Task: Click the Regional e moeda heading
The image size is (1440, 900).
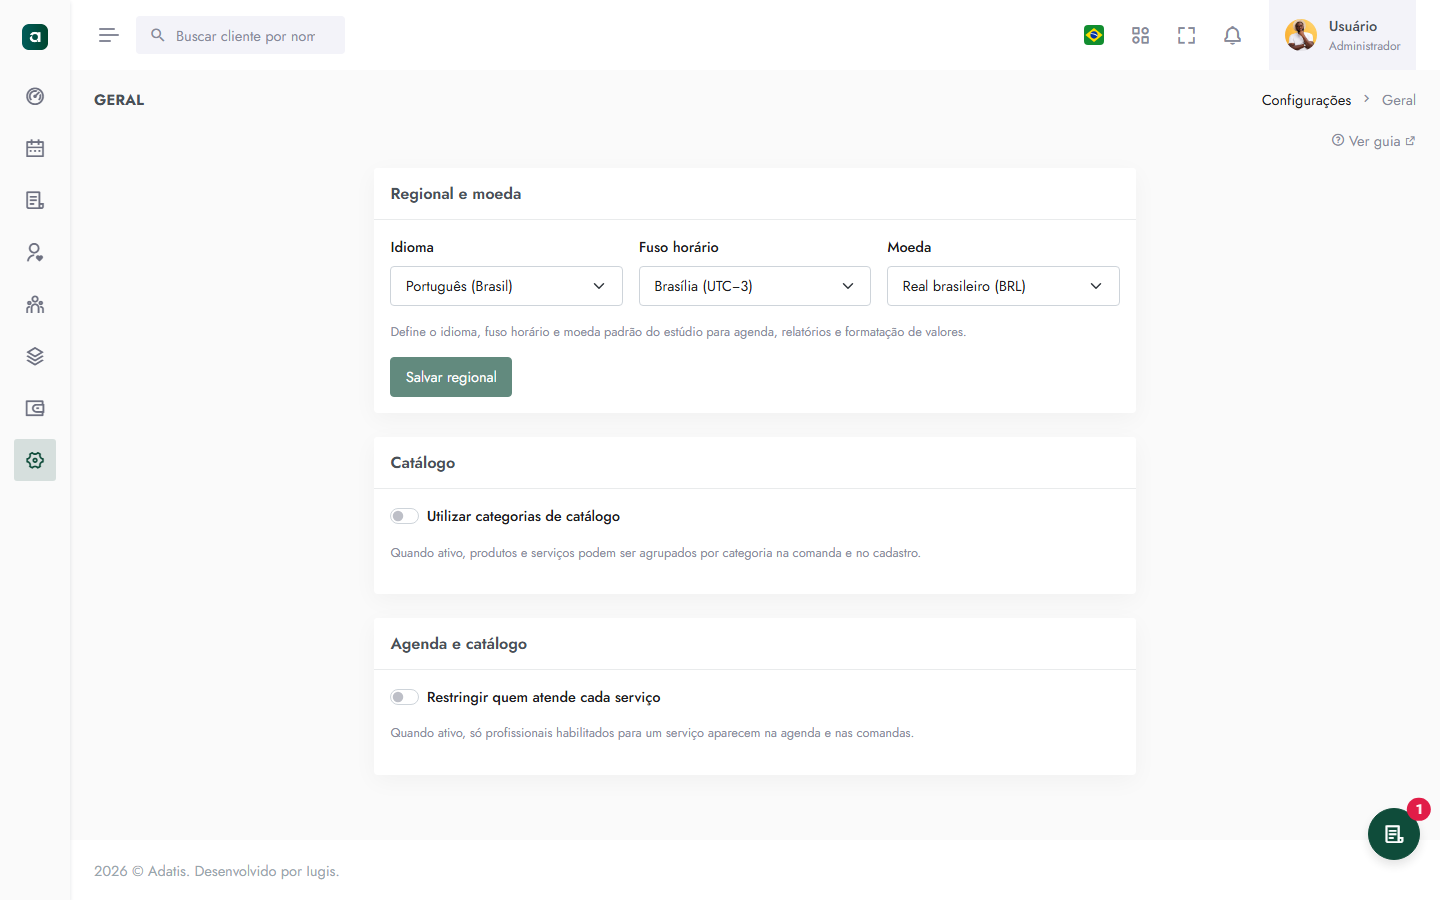Action: pos(456,194)
